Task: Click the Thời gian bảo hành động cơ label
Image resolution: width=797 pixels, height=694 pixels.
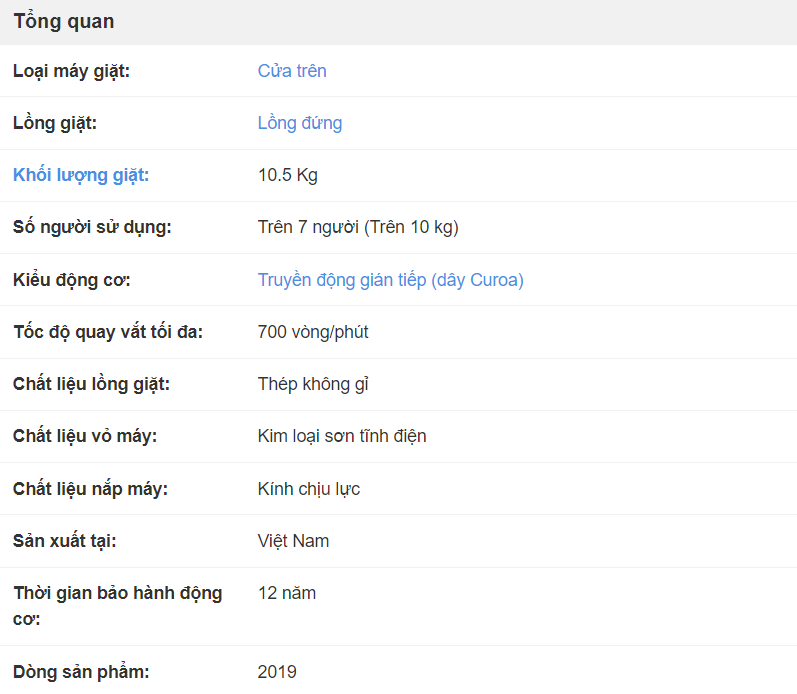Action: (x=117, y=606)
